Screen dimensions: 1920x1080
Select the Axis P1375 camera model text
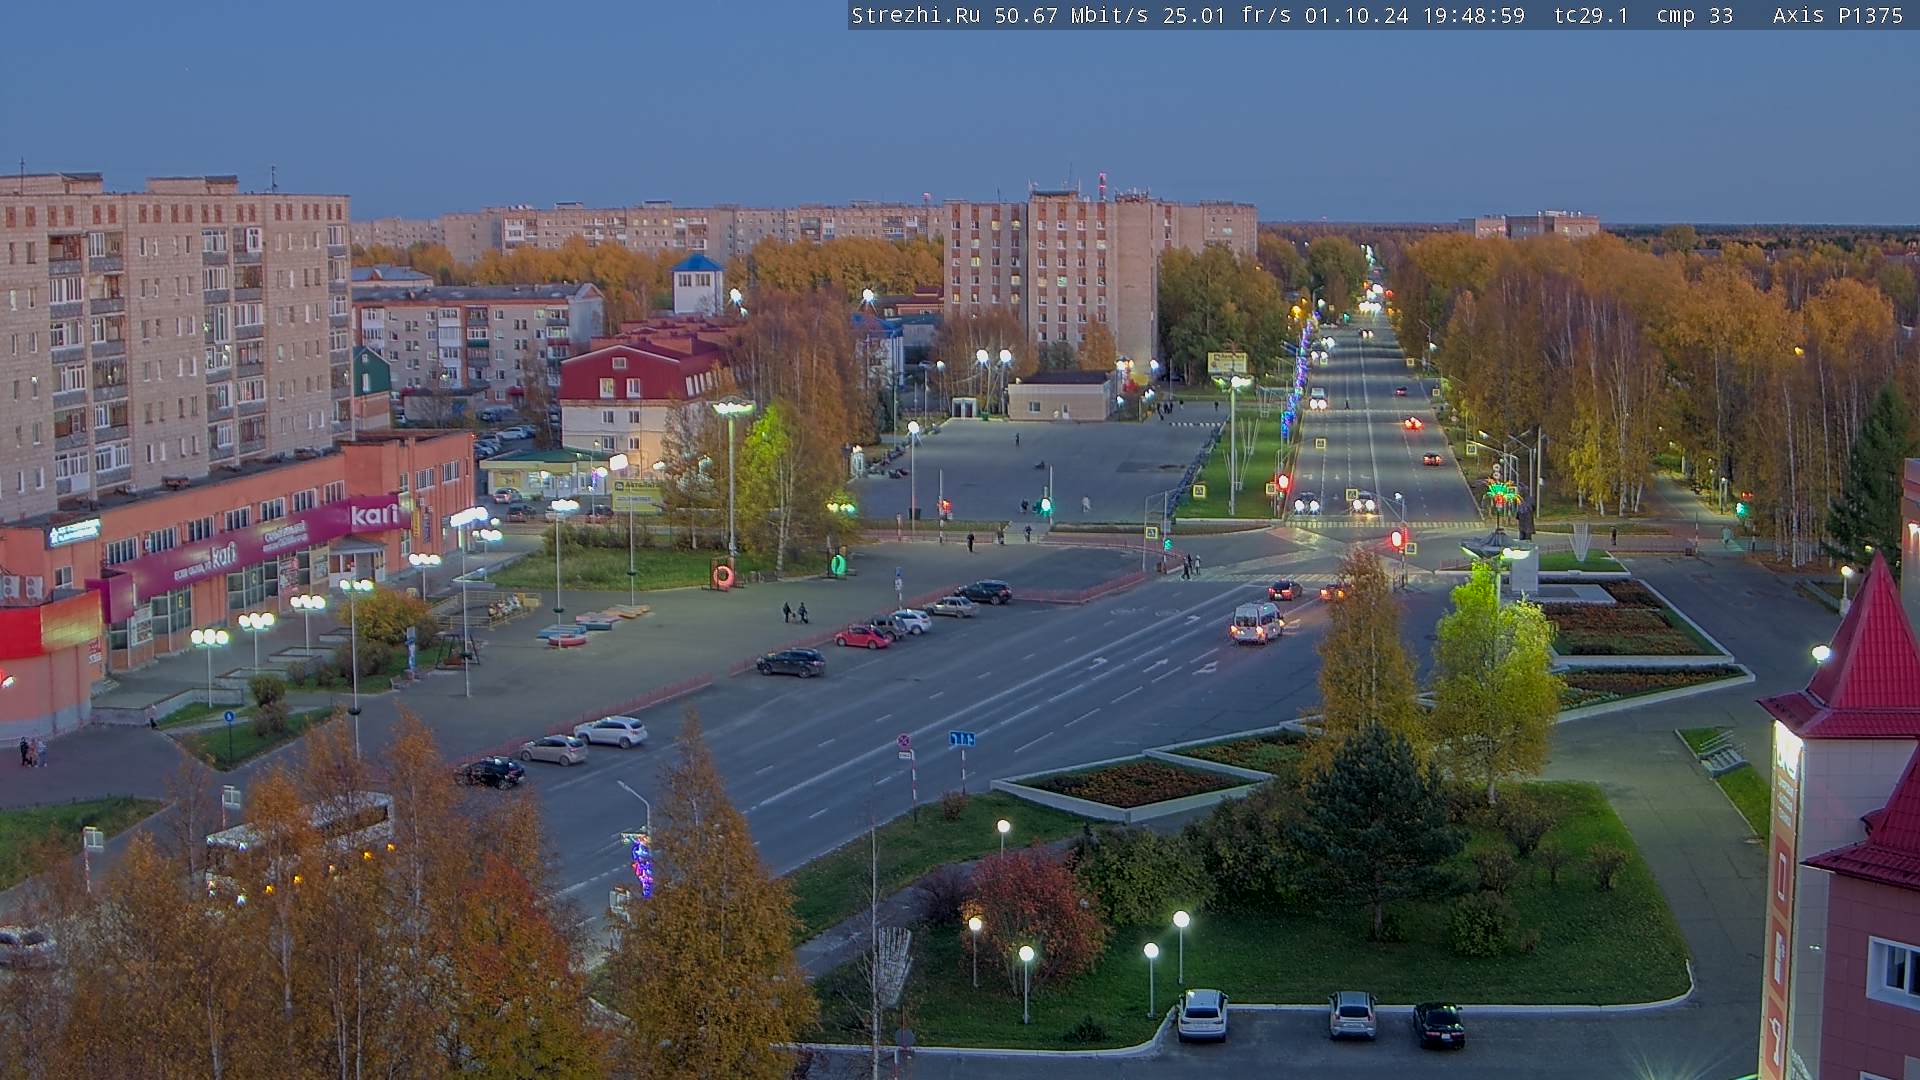tap(1838, 16)
